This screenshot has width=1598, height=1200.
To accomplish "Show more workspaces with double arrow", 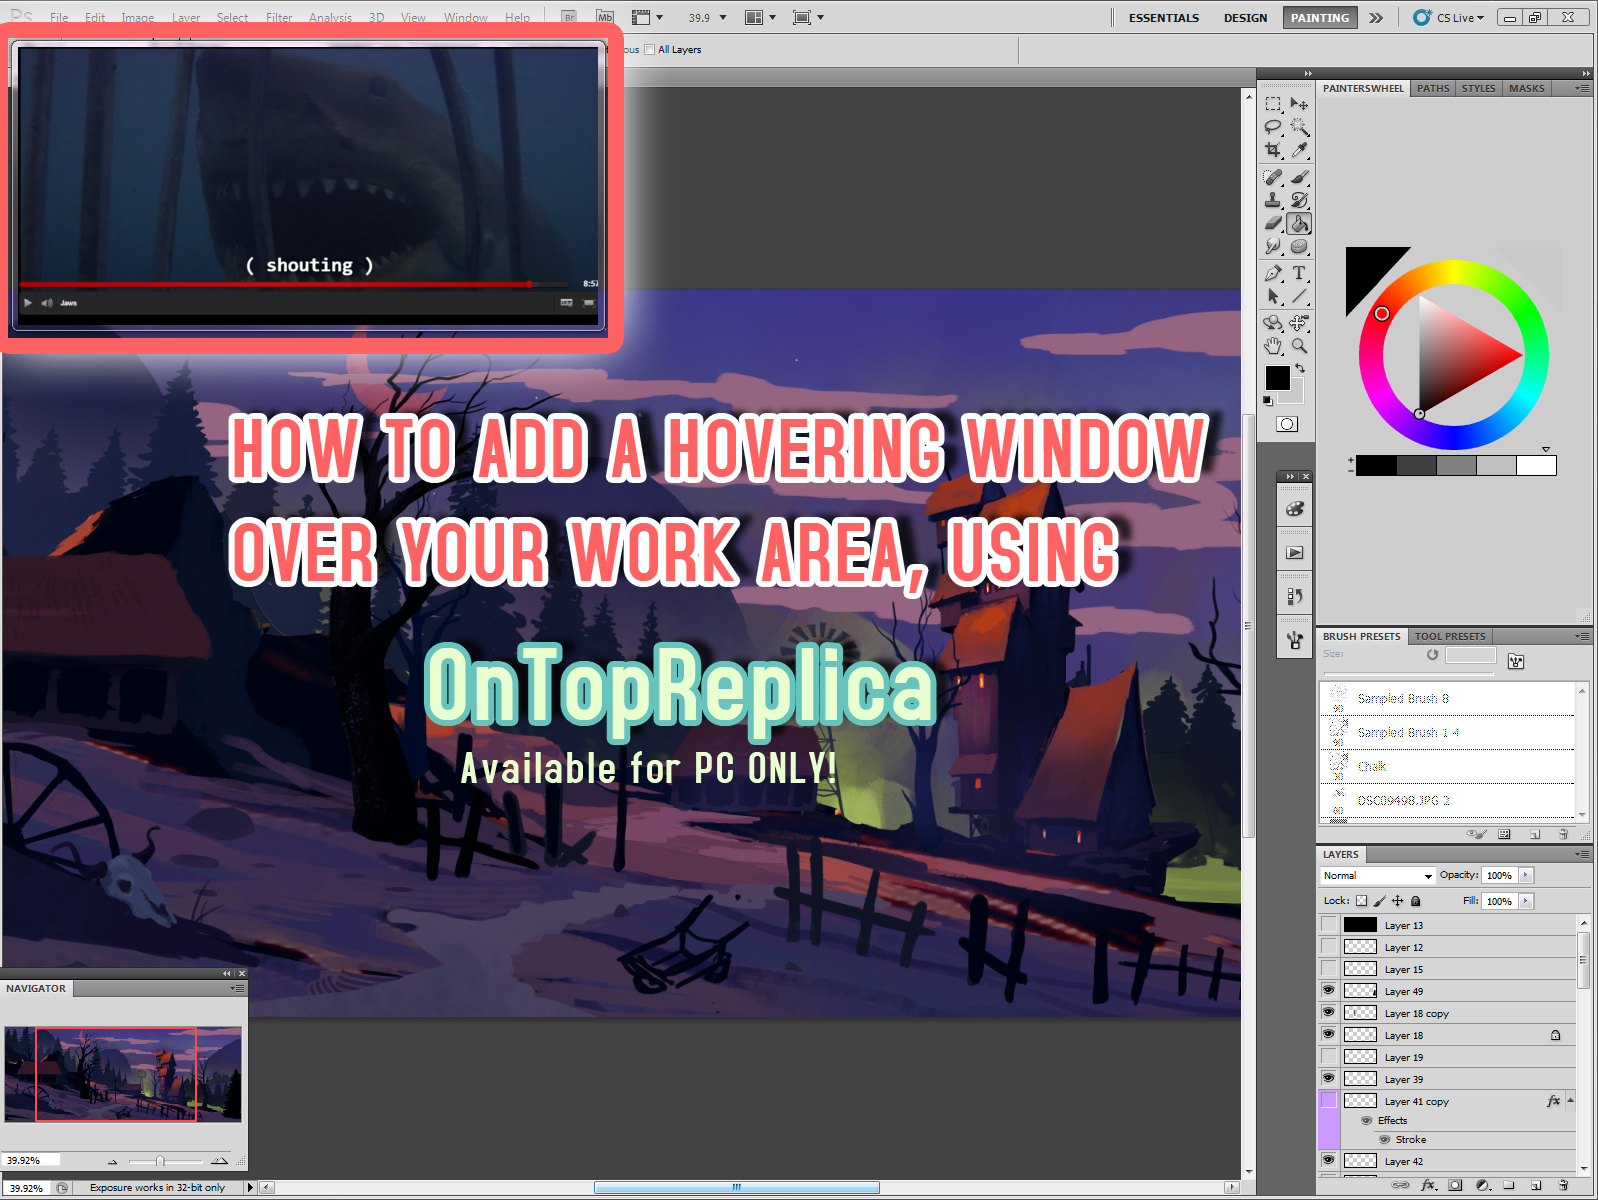I will (x=1377, y=17).
